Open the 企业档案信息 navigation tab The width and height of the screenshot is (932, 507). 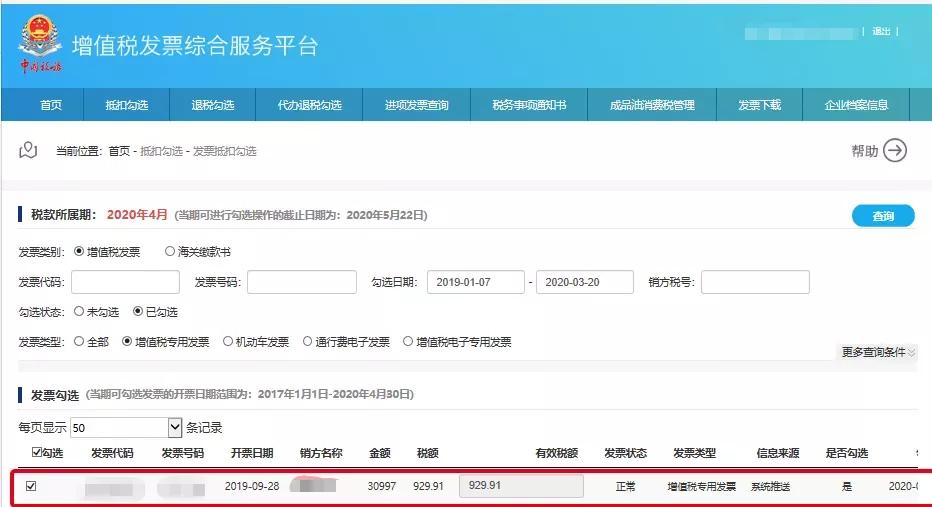tap(856, 105)
